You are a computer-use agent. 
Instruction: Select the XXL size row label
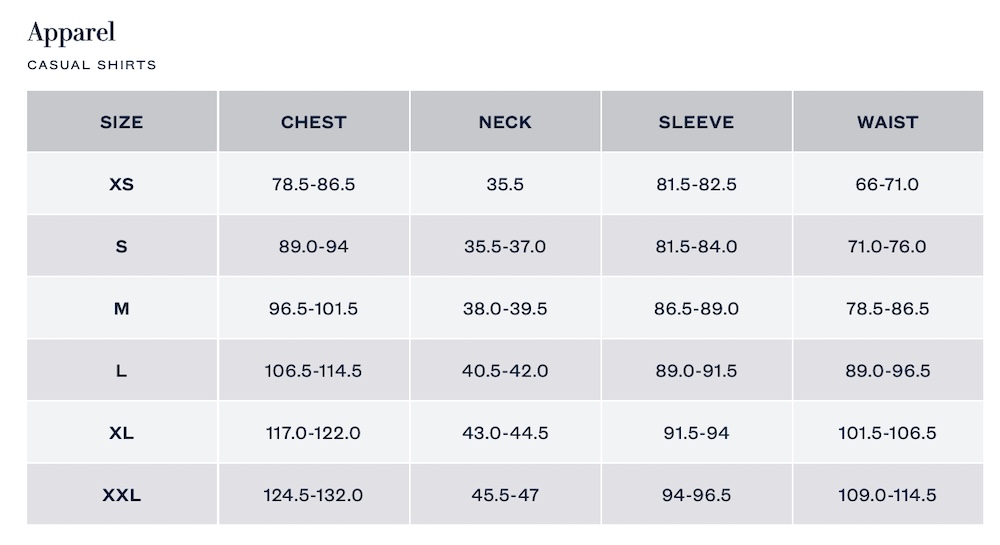coord(122,495)
